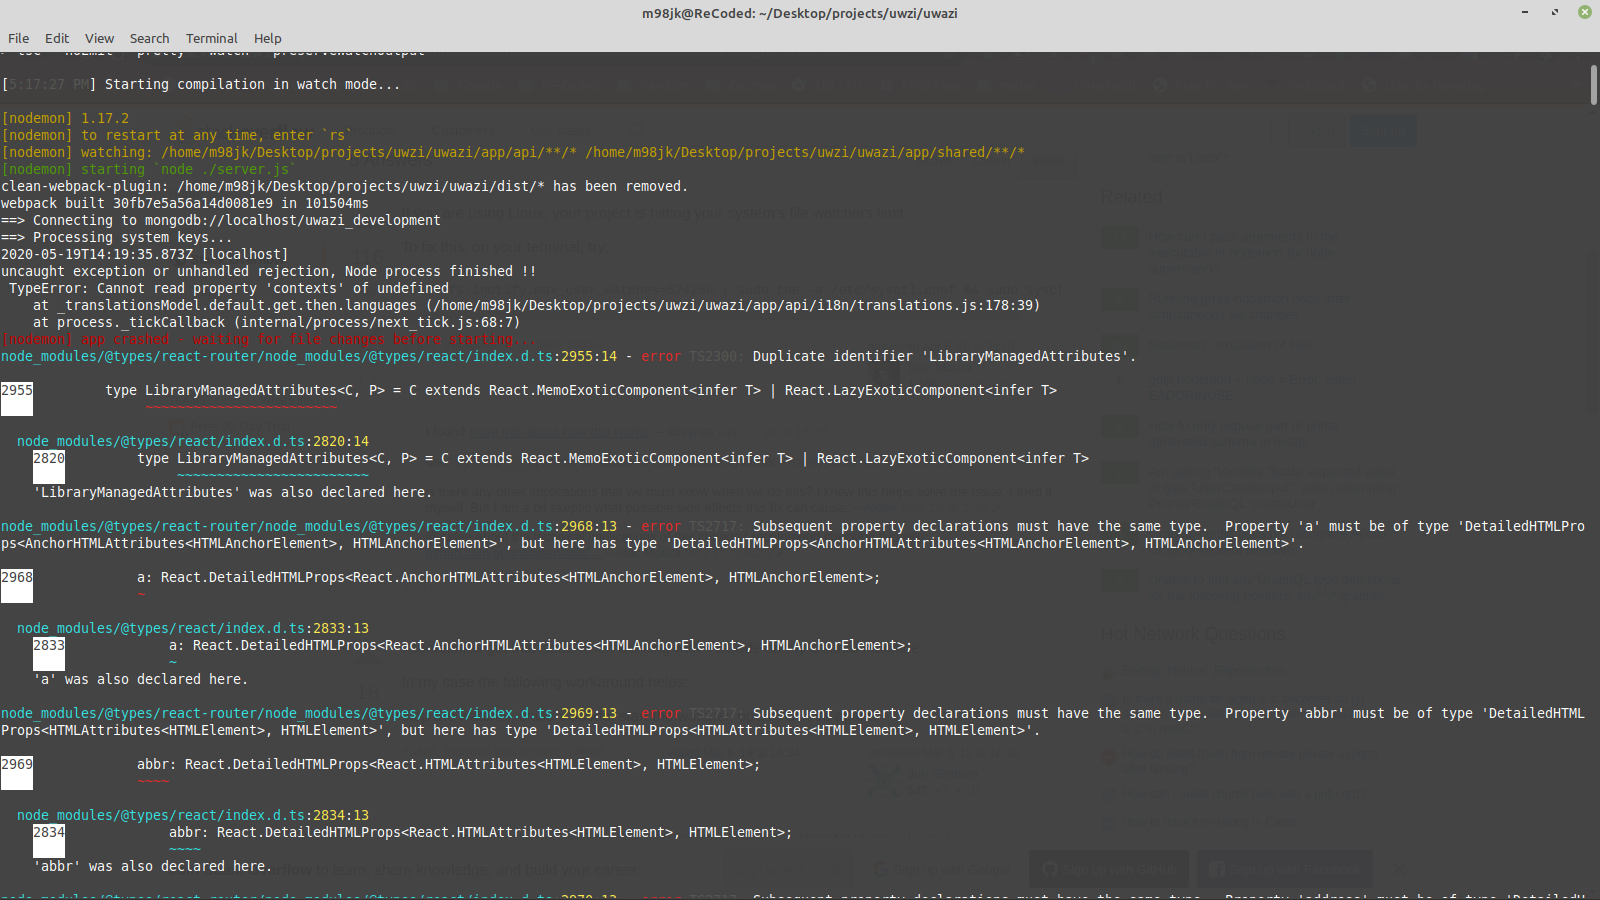
Task: Maximize the terminal window
Action: (x=1555, y=12)
